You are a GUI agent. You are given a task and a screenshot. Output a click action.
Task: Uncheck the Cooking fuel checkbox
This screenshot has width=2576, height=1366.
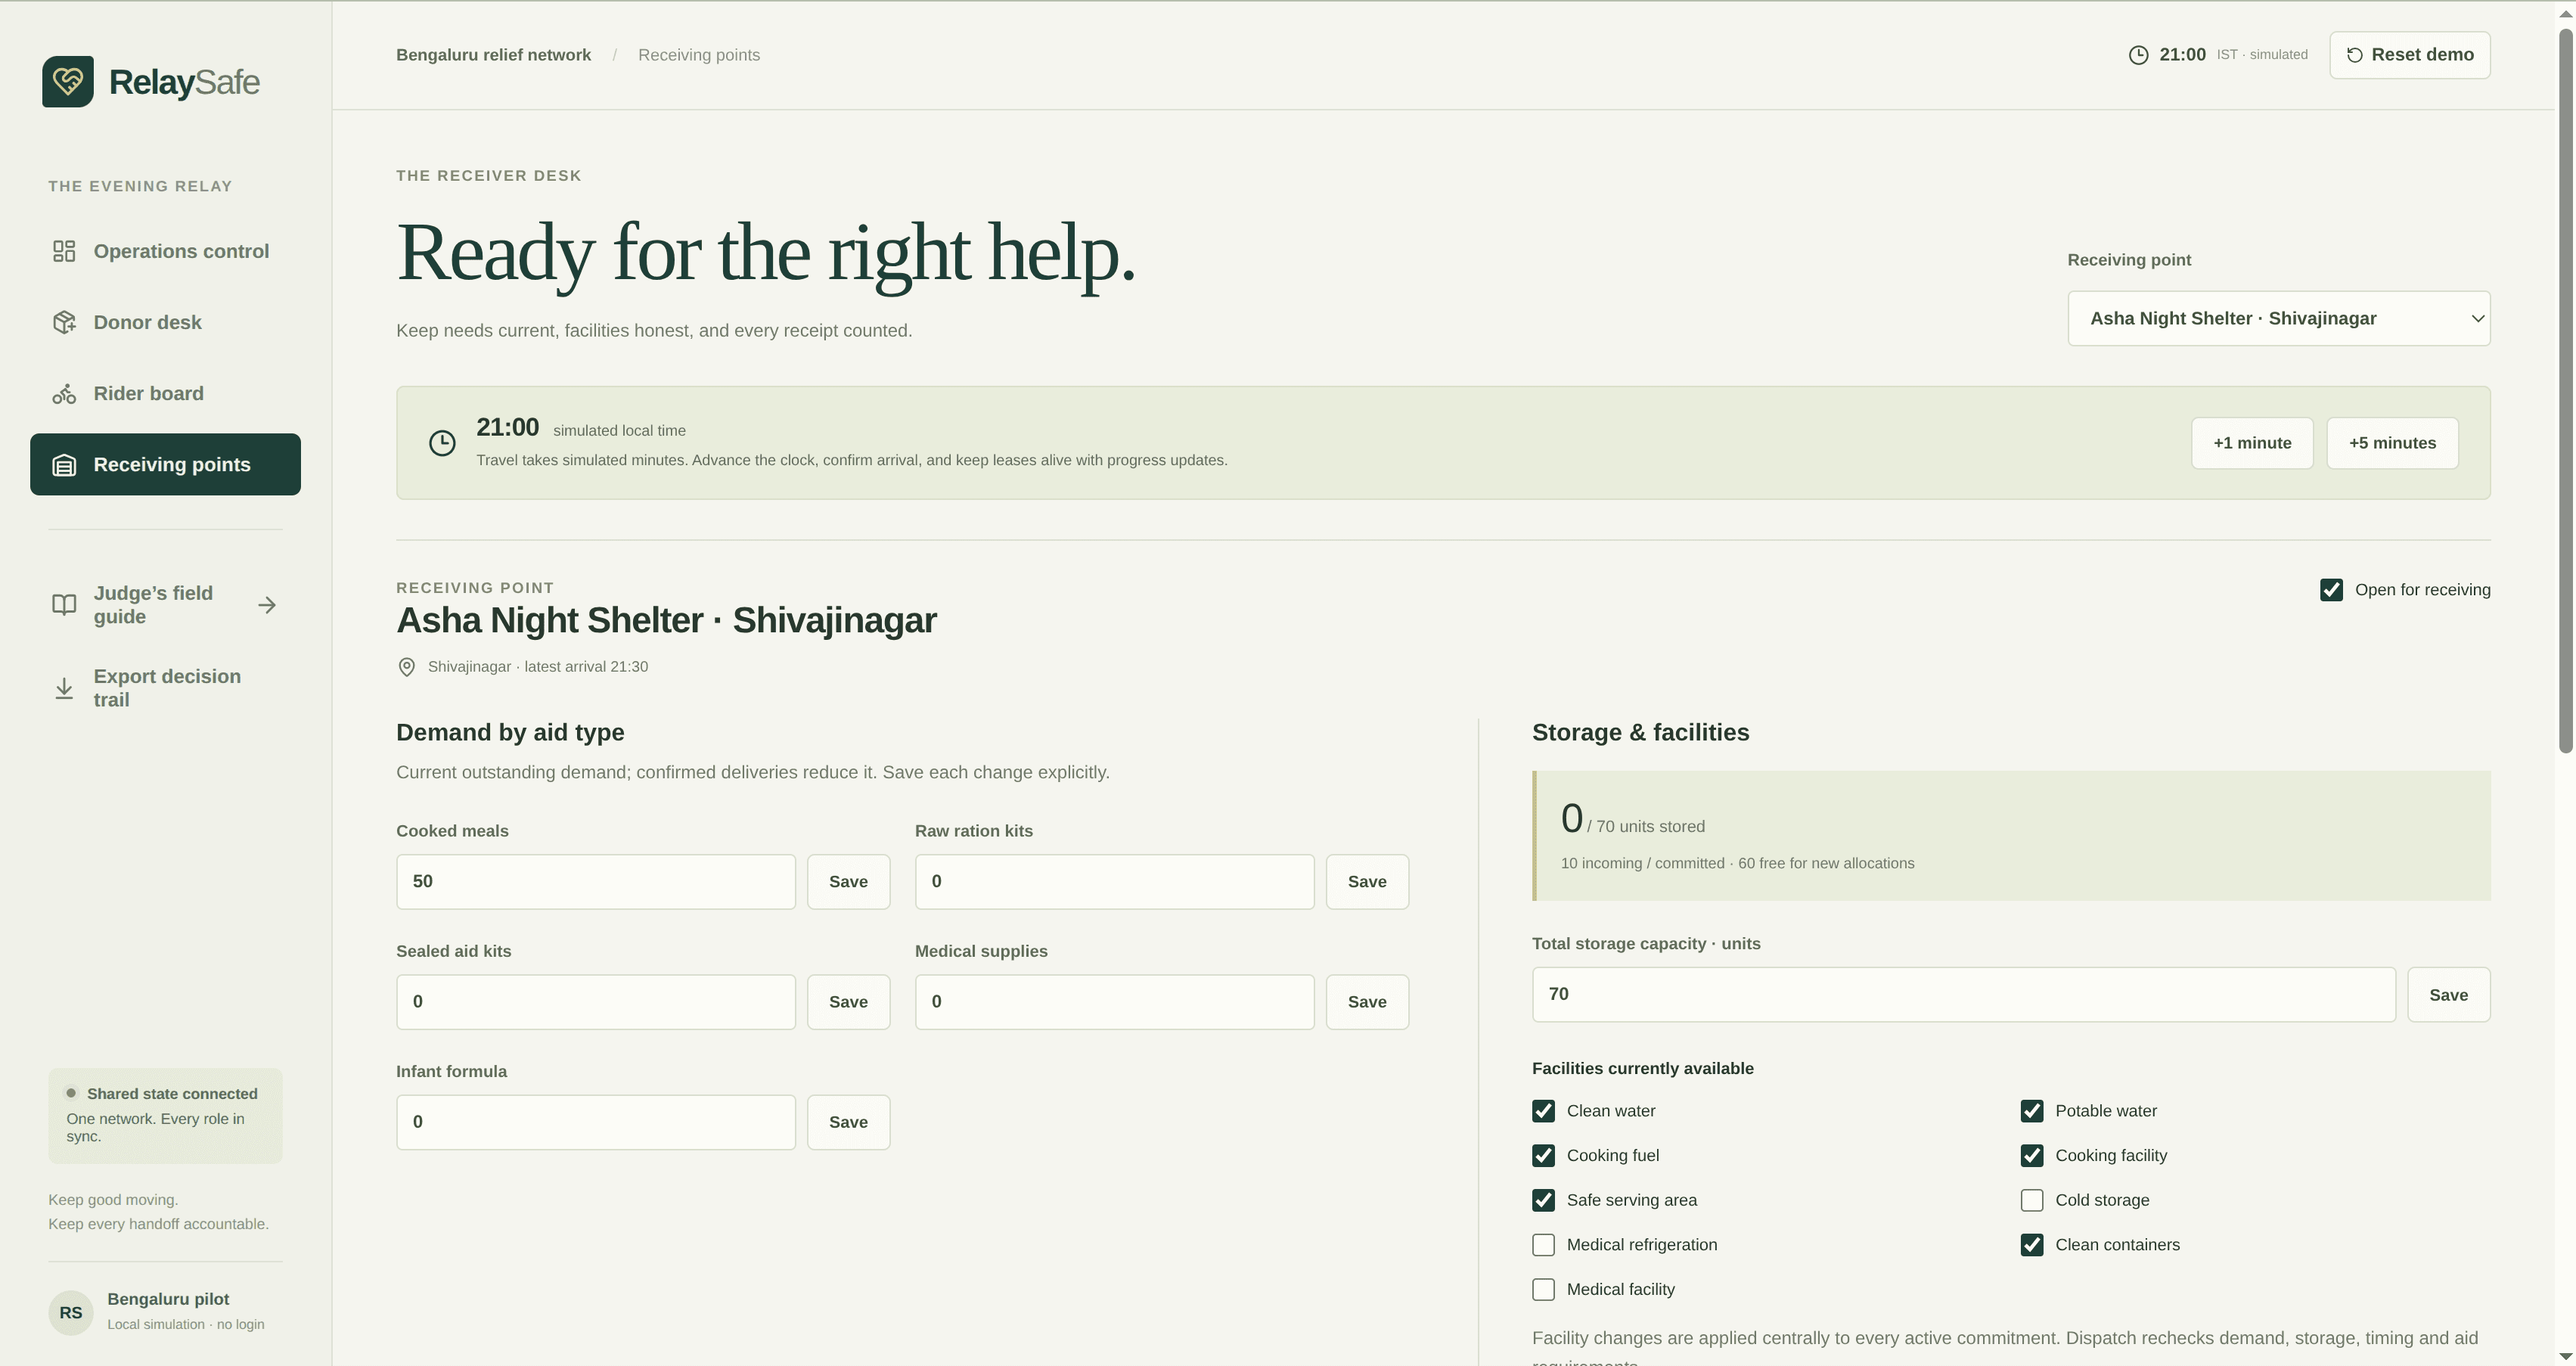1543,1156
